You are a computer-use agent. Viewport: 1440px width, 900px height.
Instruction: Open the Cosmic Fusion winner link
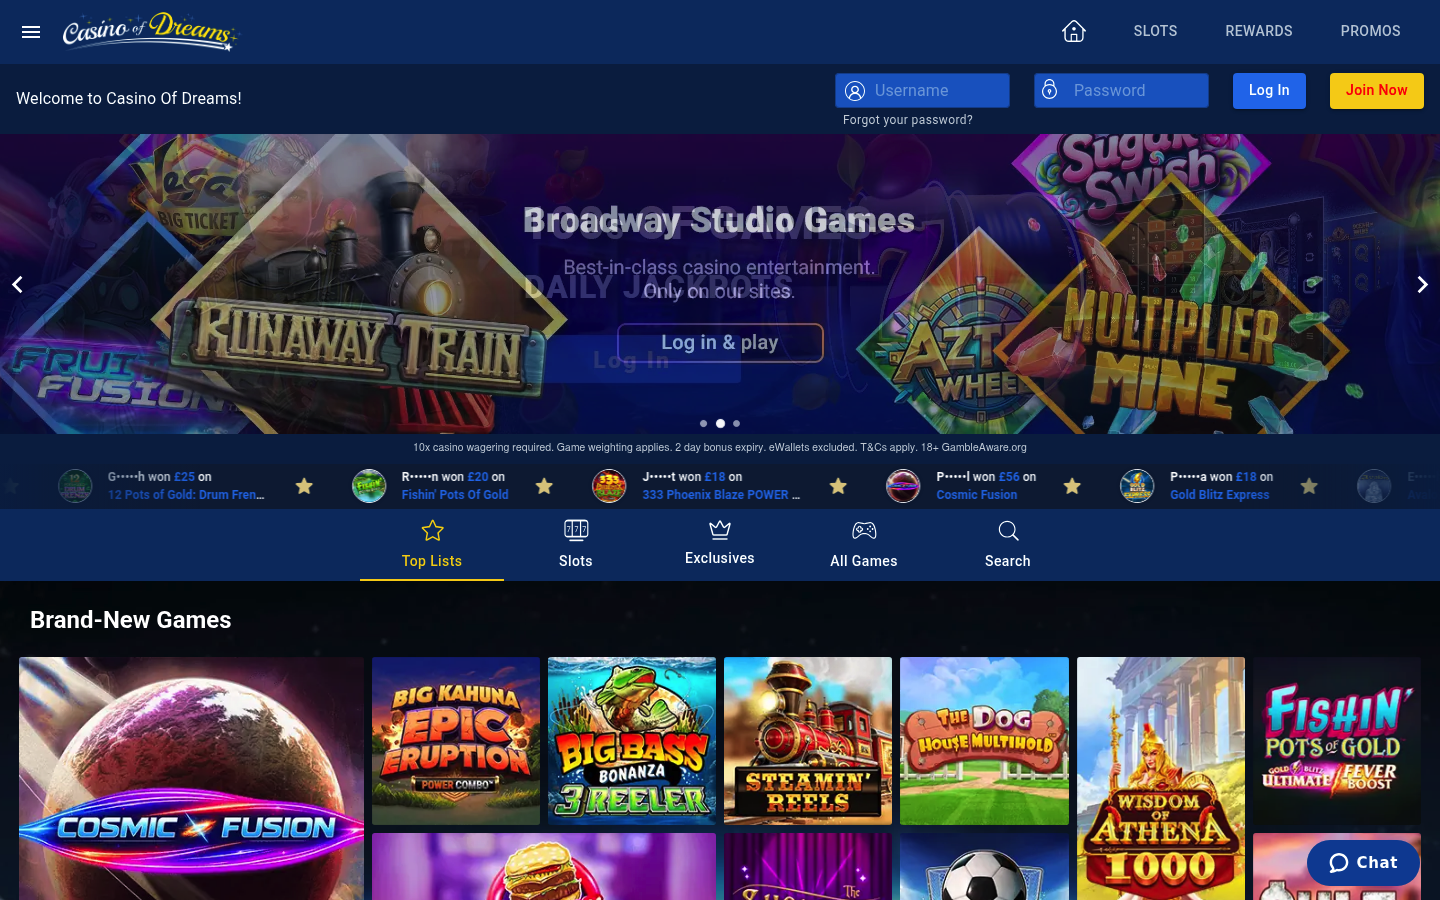(976, 495)
